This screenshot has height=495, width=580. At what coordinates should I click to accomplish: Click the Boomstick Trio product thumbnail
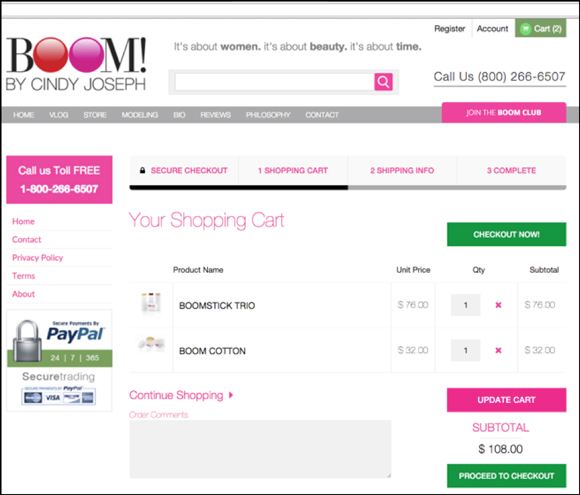pyautogui.click(x=151, y=302)
